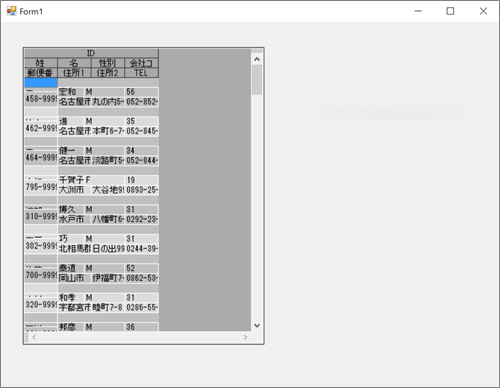Click the 住所2 column header
The image size is (500, 388).
[x=108, y=73]
